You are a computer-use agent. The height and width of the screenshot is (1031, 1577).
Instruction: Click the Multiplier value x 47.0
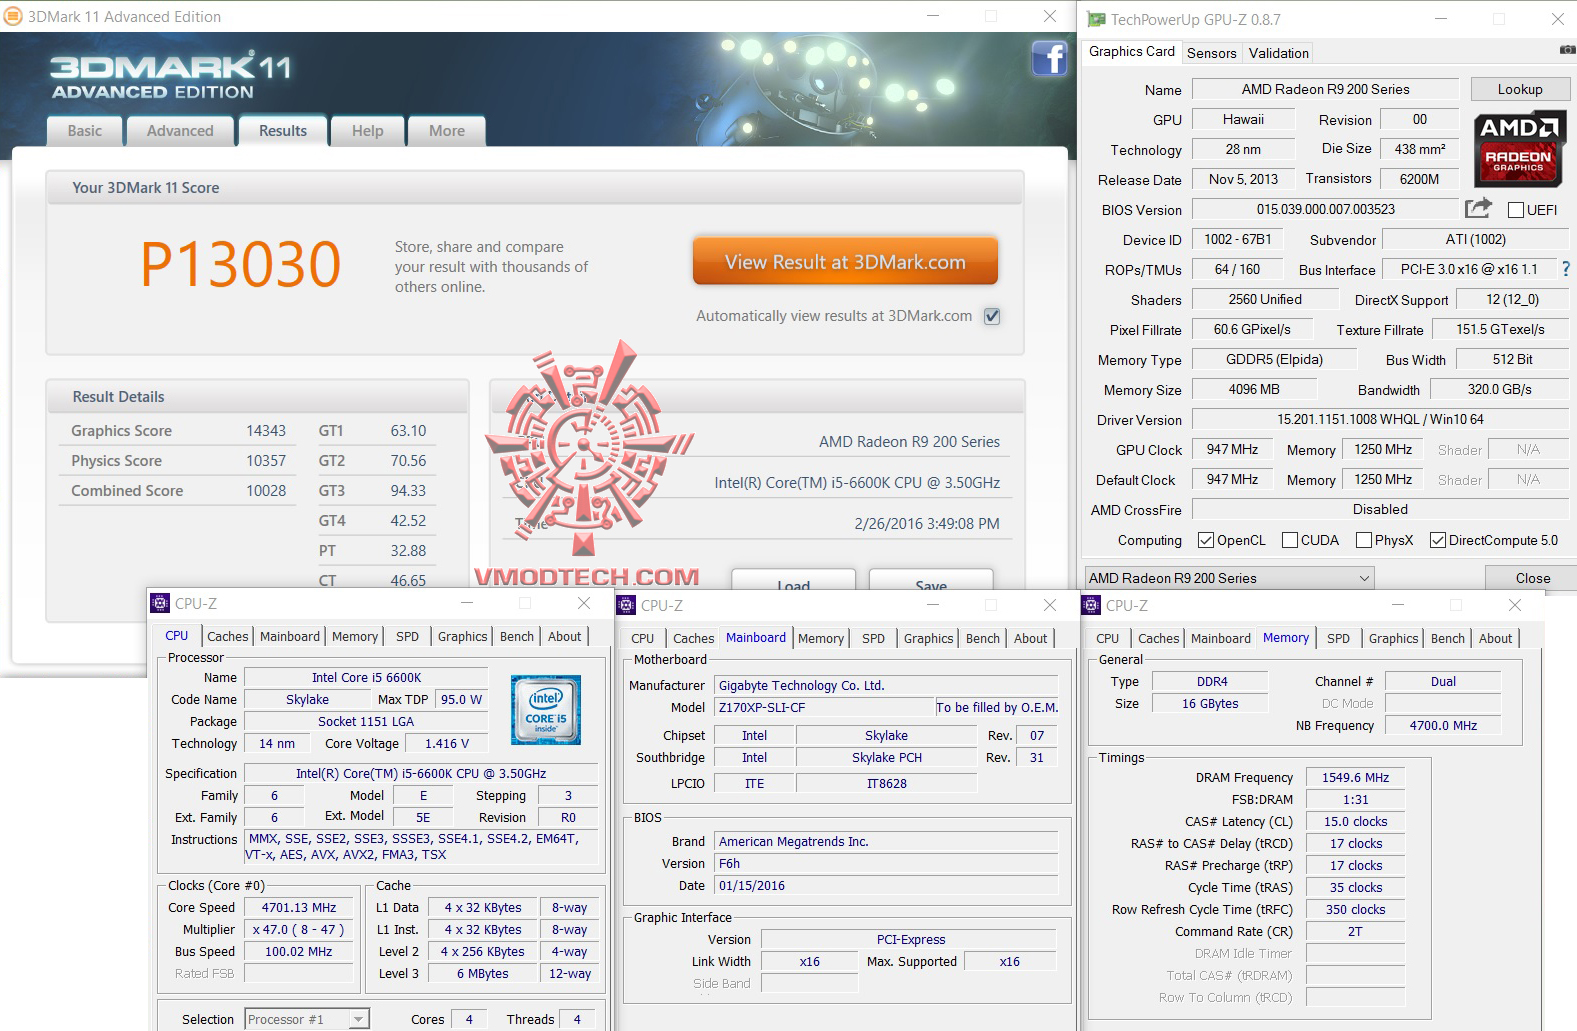pos(299,930)
